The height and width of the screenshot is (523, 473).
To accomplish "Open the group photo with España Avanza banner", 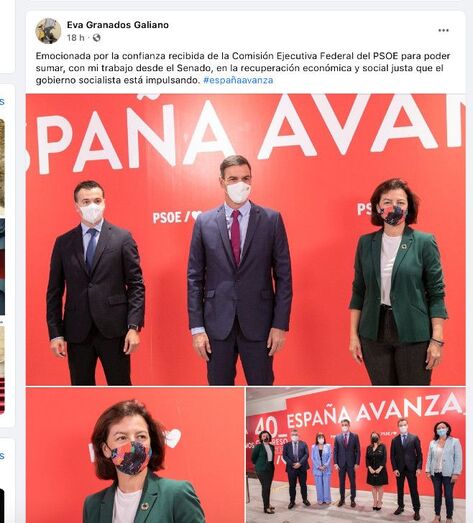I will pyautogui.click(x=356, y=455).
